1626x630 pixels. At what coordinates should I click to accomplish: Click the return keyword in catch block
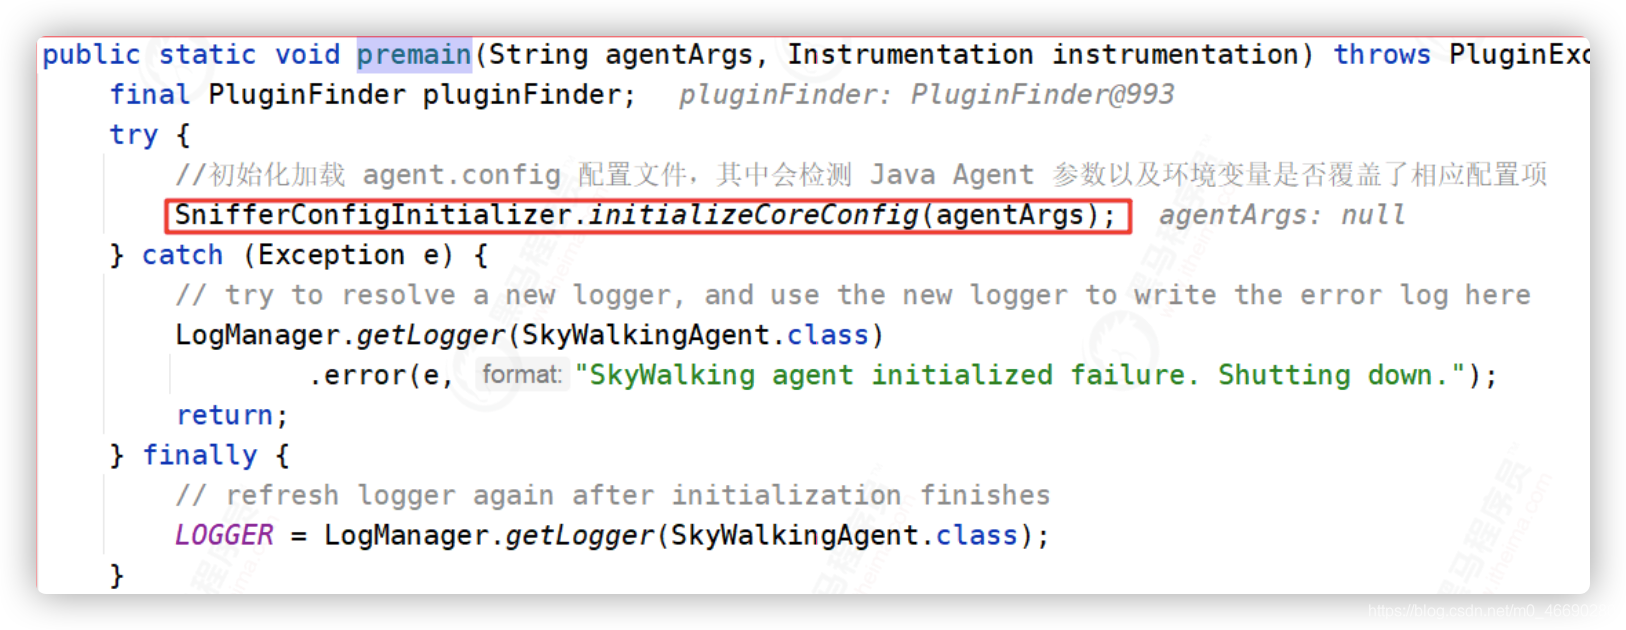tap(225, 415)
